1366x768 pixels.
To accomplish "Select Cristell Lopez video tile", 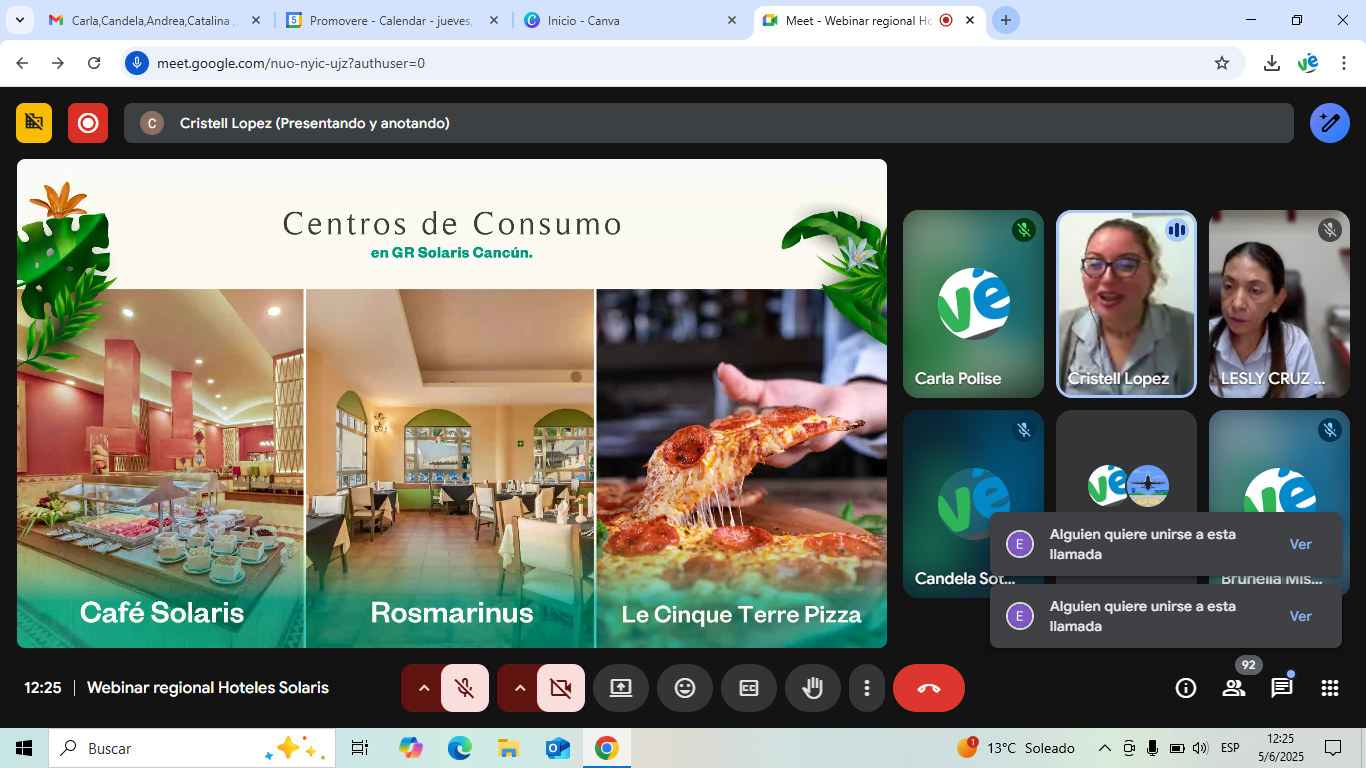I will click(x=1126, y=304).
